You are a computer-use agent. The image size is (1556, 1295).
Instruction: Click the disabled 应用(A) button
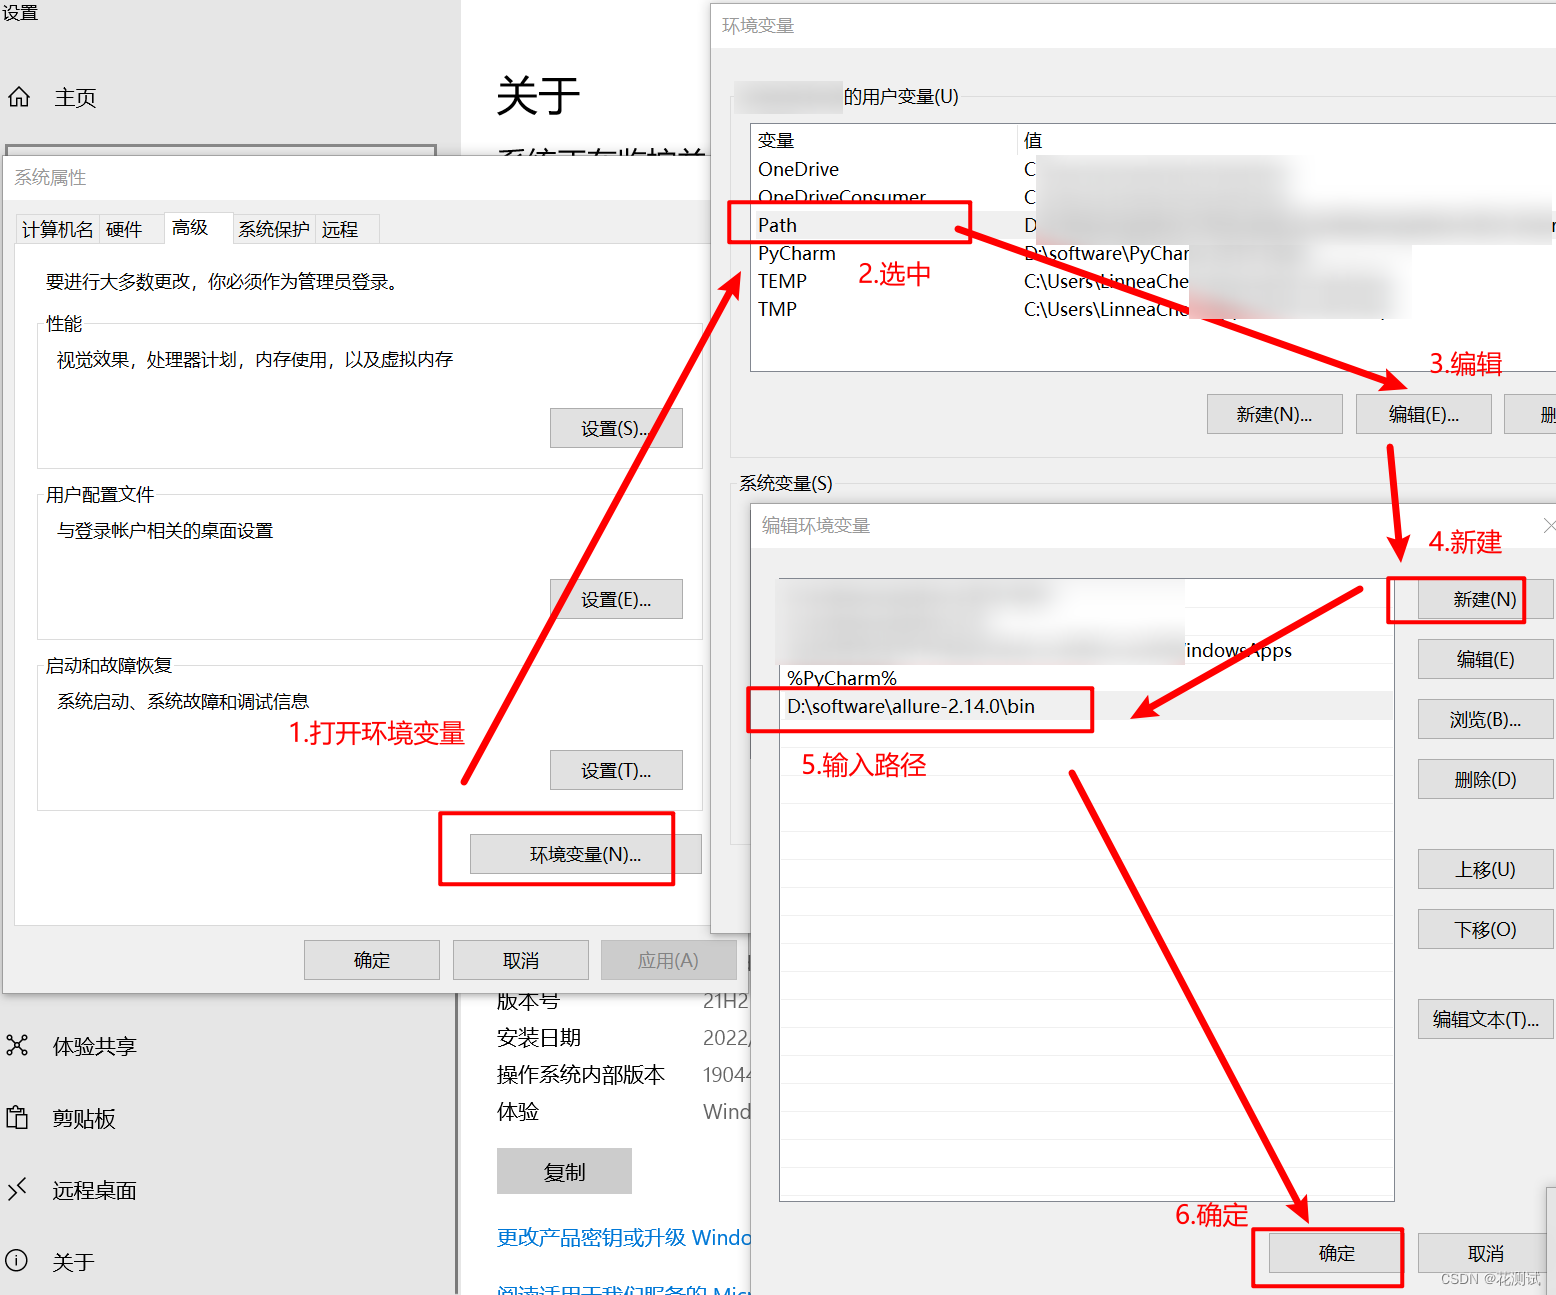[x=668, y=960]
